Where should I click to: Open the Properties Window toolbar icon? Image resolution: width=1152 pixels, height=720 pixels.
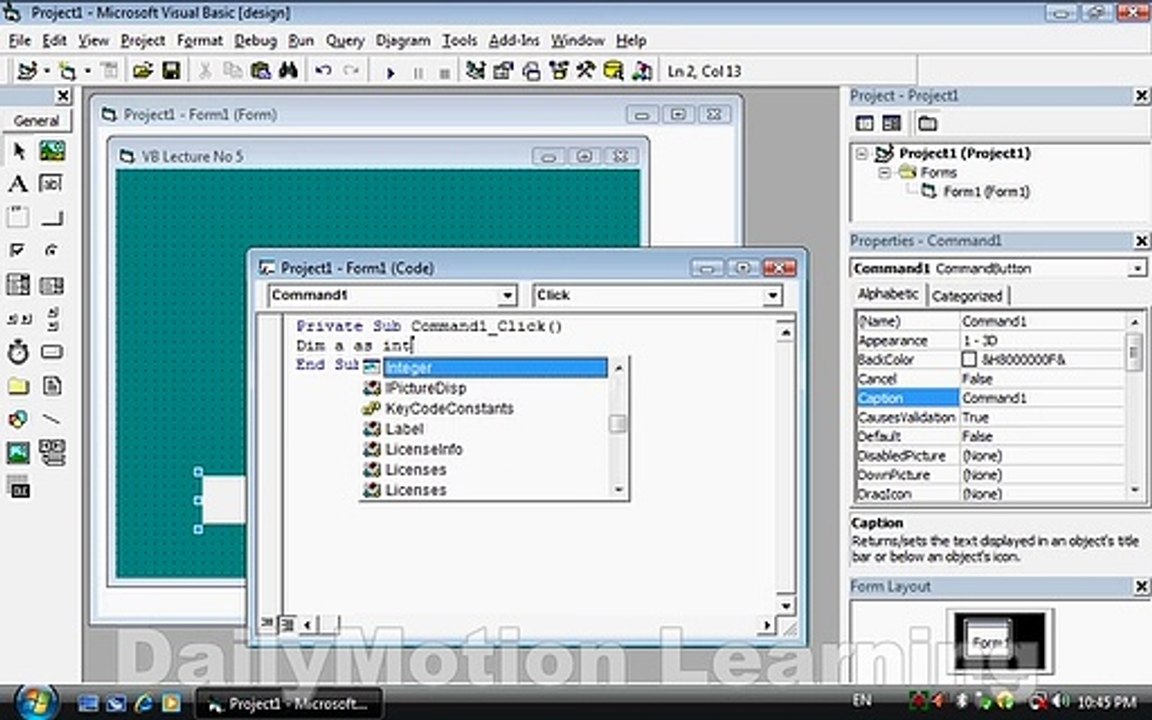click(x=503, y=71)
